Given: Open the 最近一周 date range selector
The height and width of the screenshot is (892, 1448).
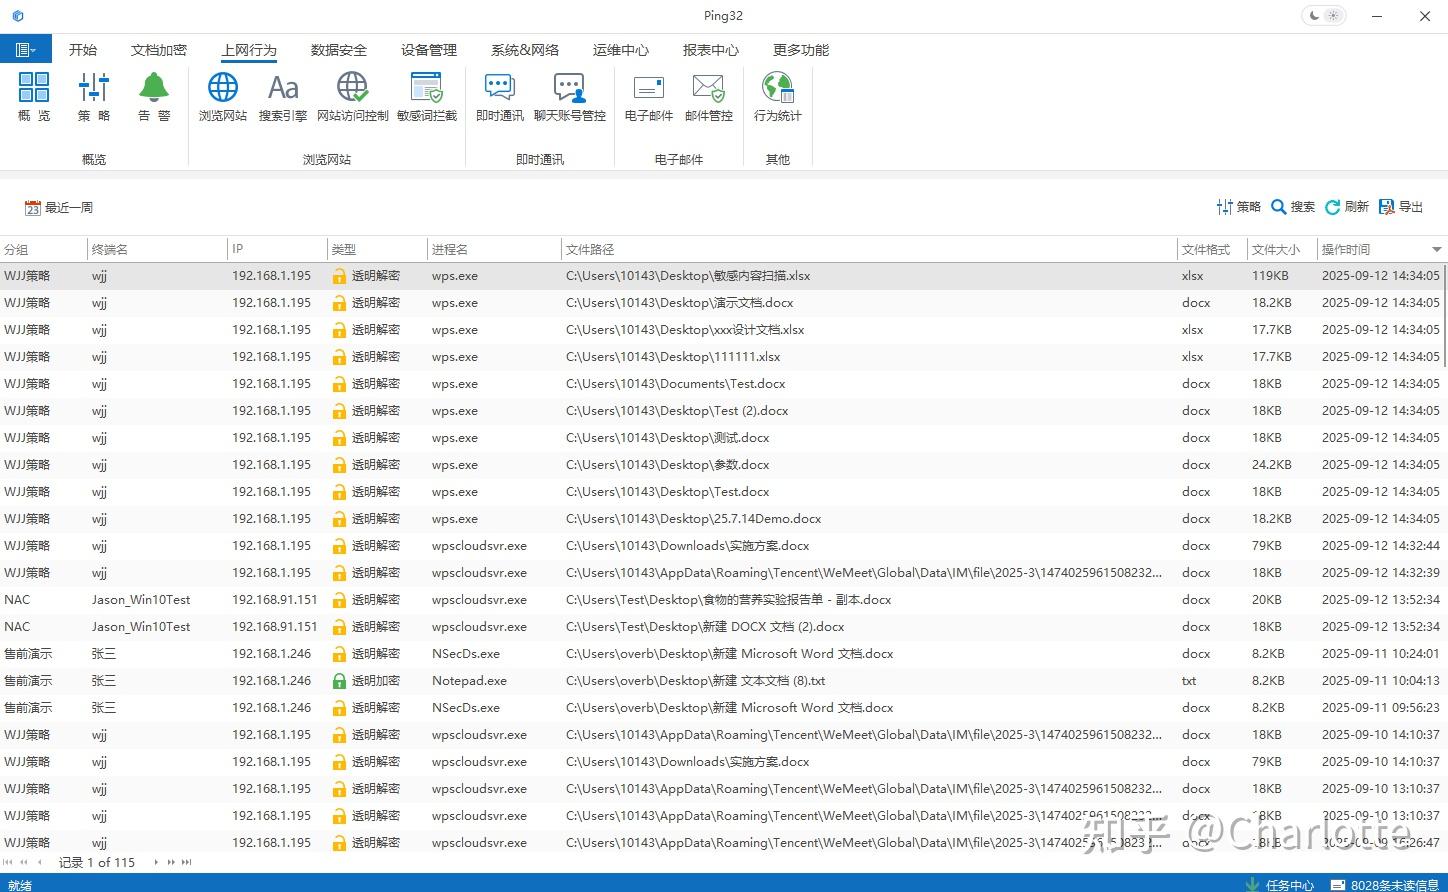Looking at the screenshot, I should 58,207.
